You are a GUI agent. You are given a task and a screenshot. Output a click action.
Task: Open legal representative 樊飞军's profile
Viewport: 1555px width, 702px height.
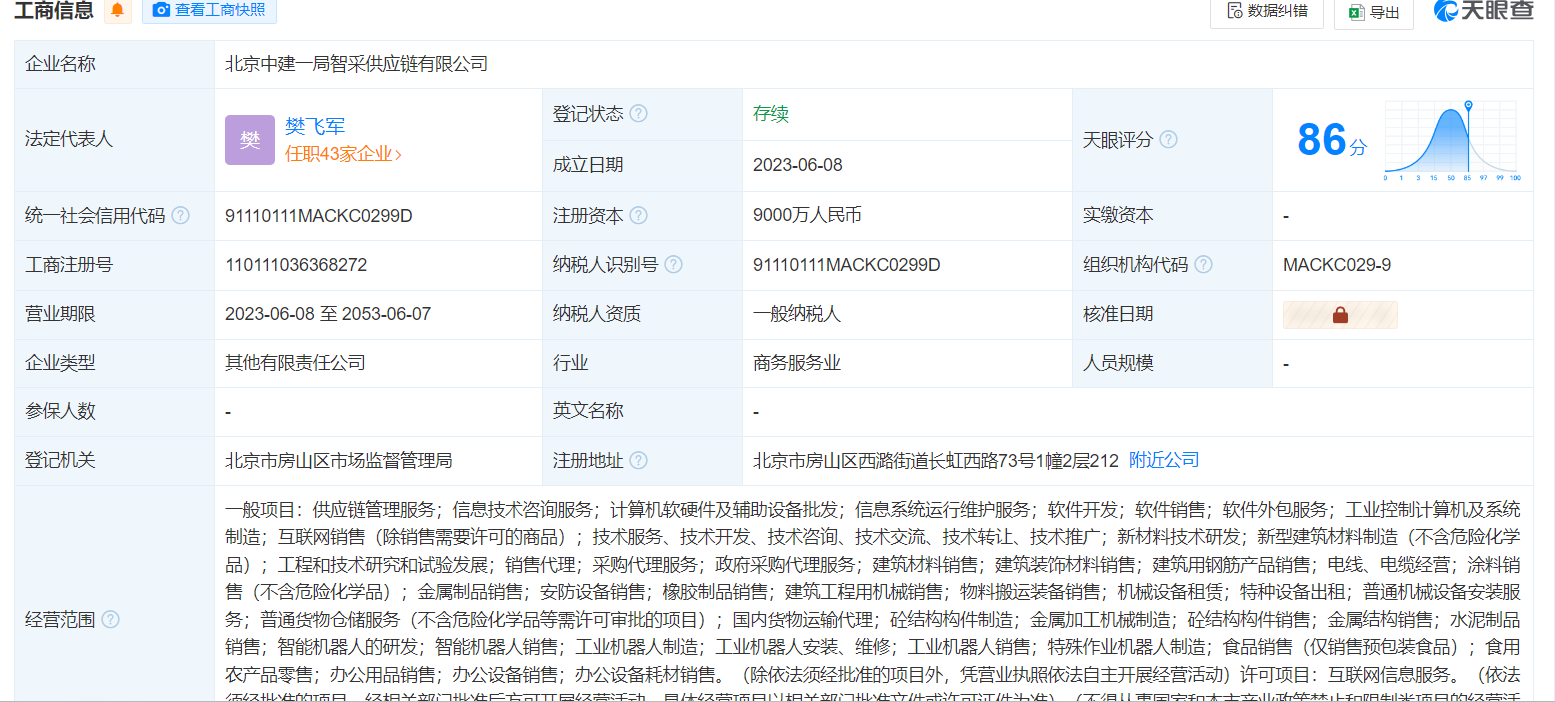[x=315, y=126]
